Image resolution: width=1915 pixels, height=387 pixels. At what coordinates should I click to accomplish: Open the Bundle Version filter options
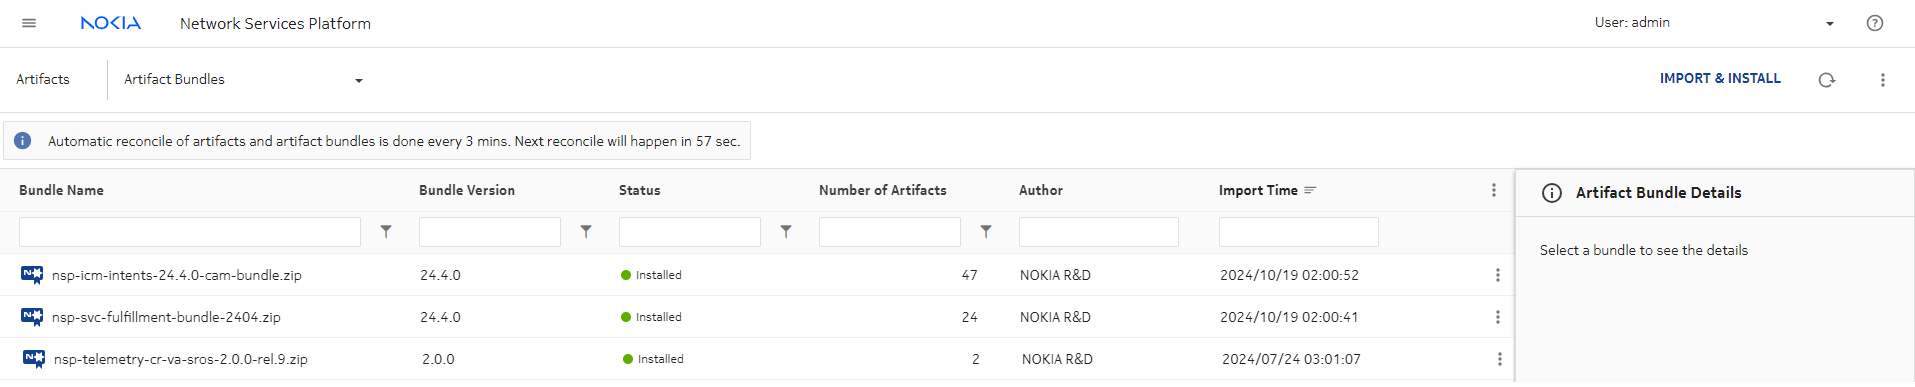coord(586,231)
